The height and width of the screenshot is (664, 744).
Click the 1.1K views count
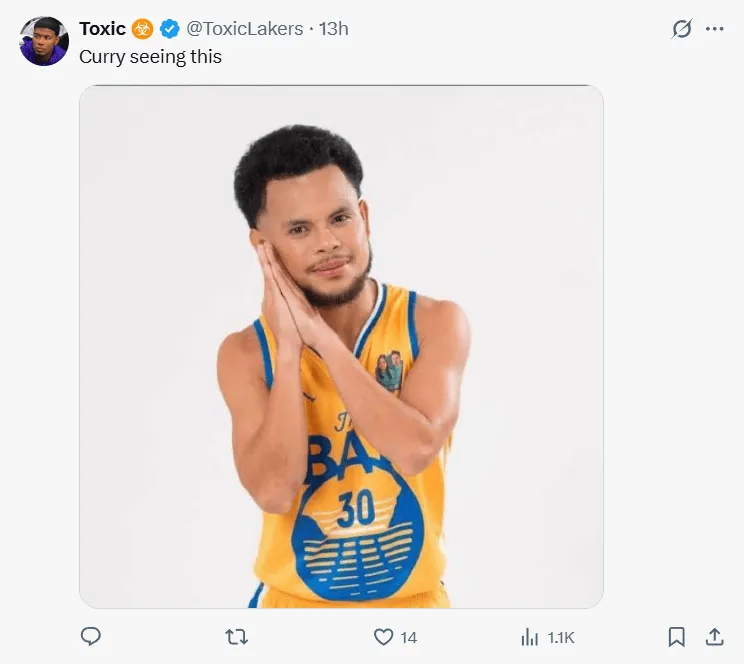click(561, 637)
